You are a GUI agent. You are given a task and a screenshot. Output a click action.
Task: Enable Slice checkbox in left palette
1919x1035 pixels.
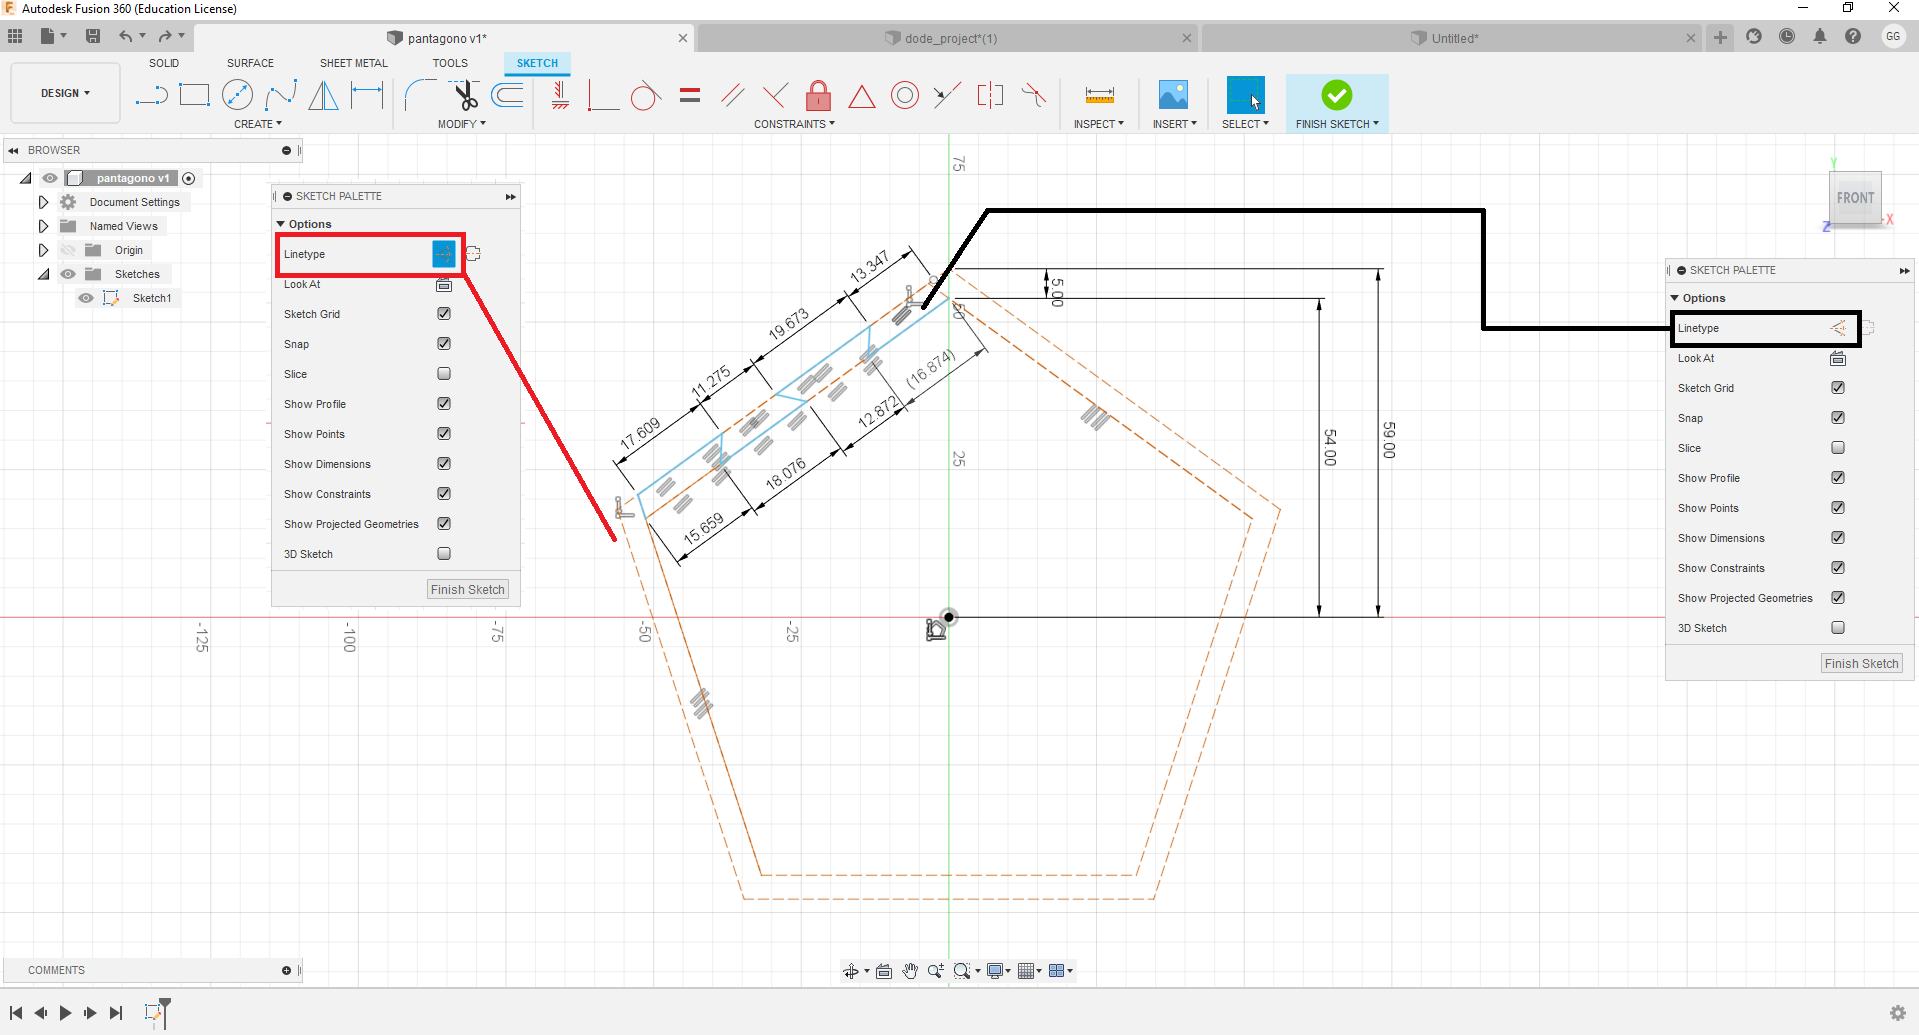(444, 374)
